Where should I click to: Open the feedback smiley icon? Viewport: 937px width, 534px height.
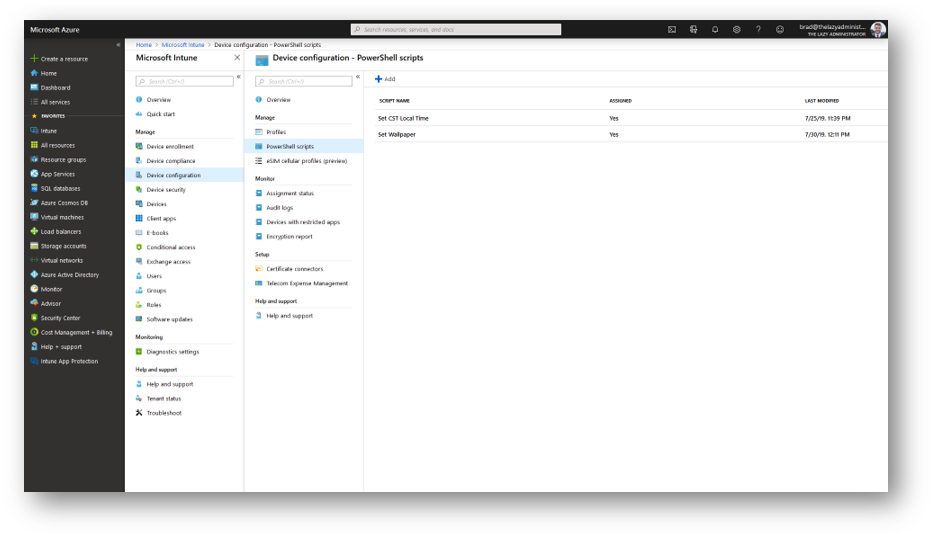coord(780,29)
